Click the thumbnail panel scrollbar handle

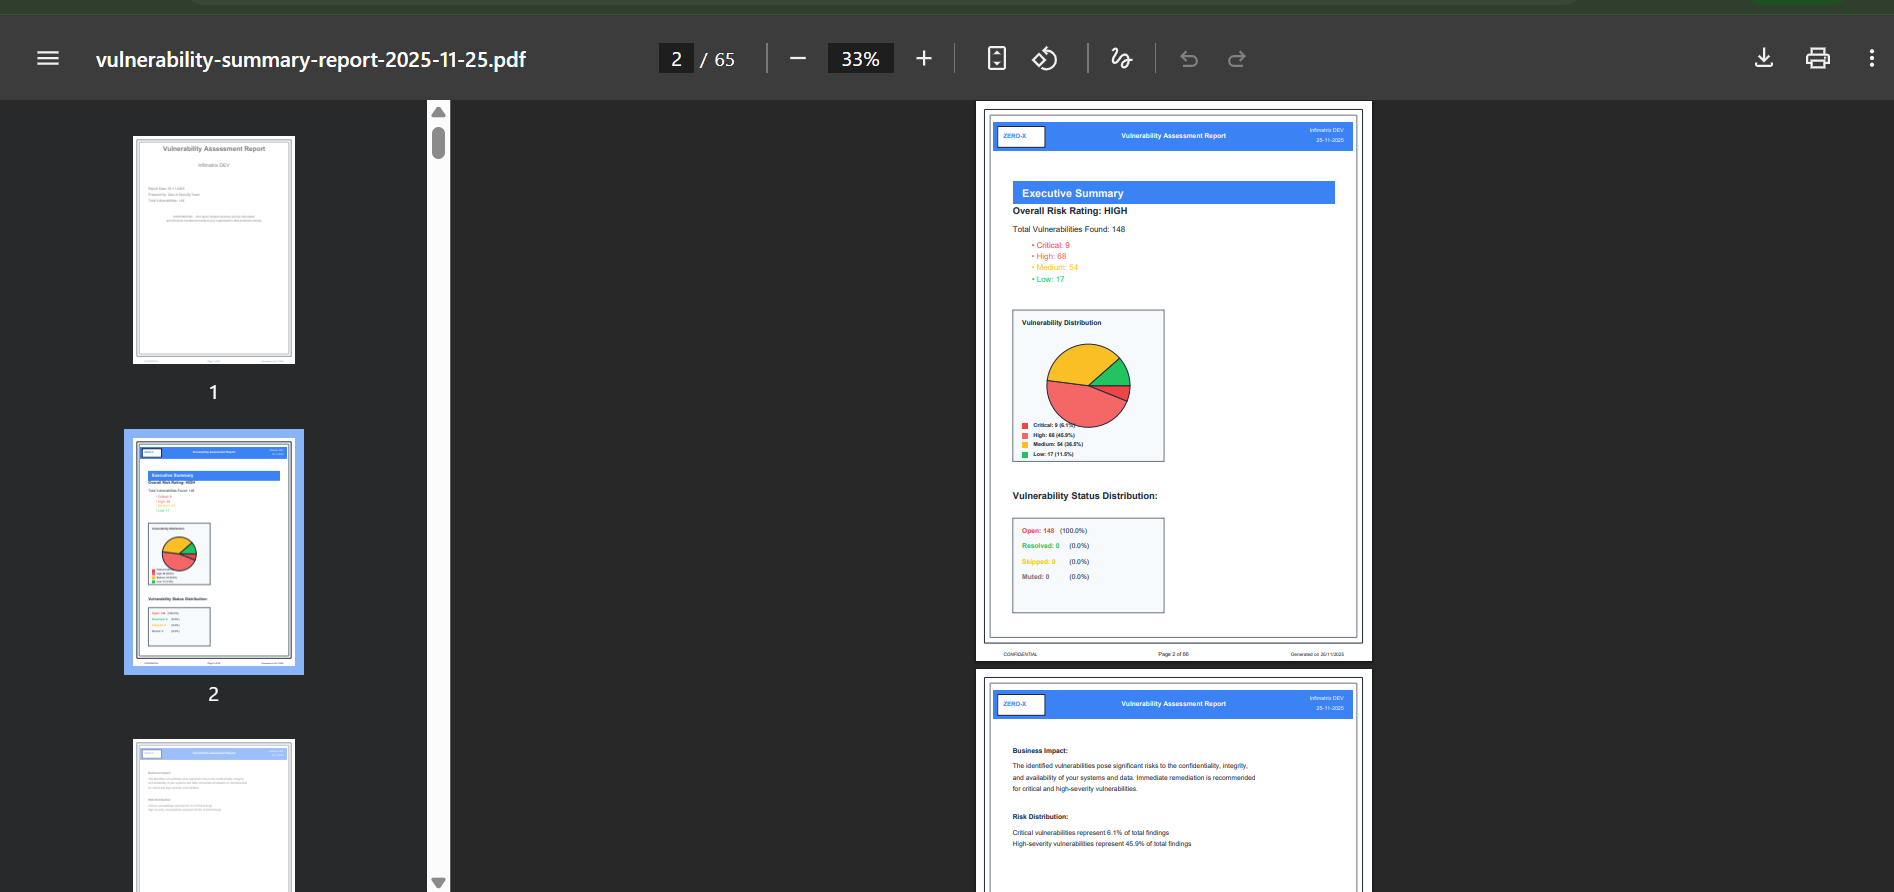(x=438, y=142)
